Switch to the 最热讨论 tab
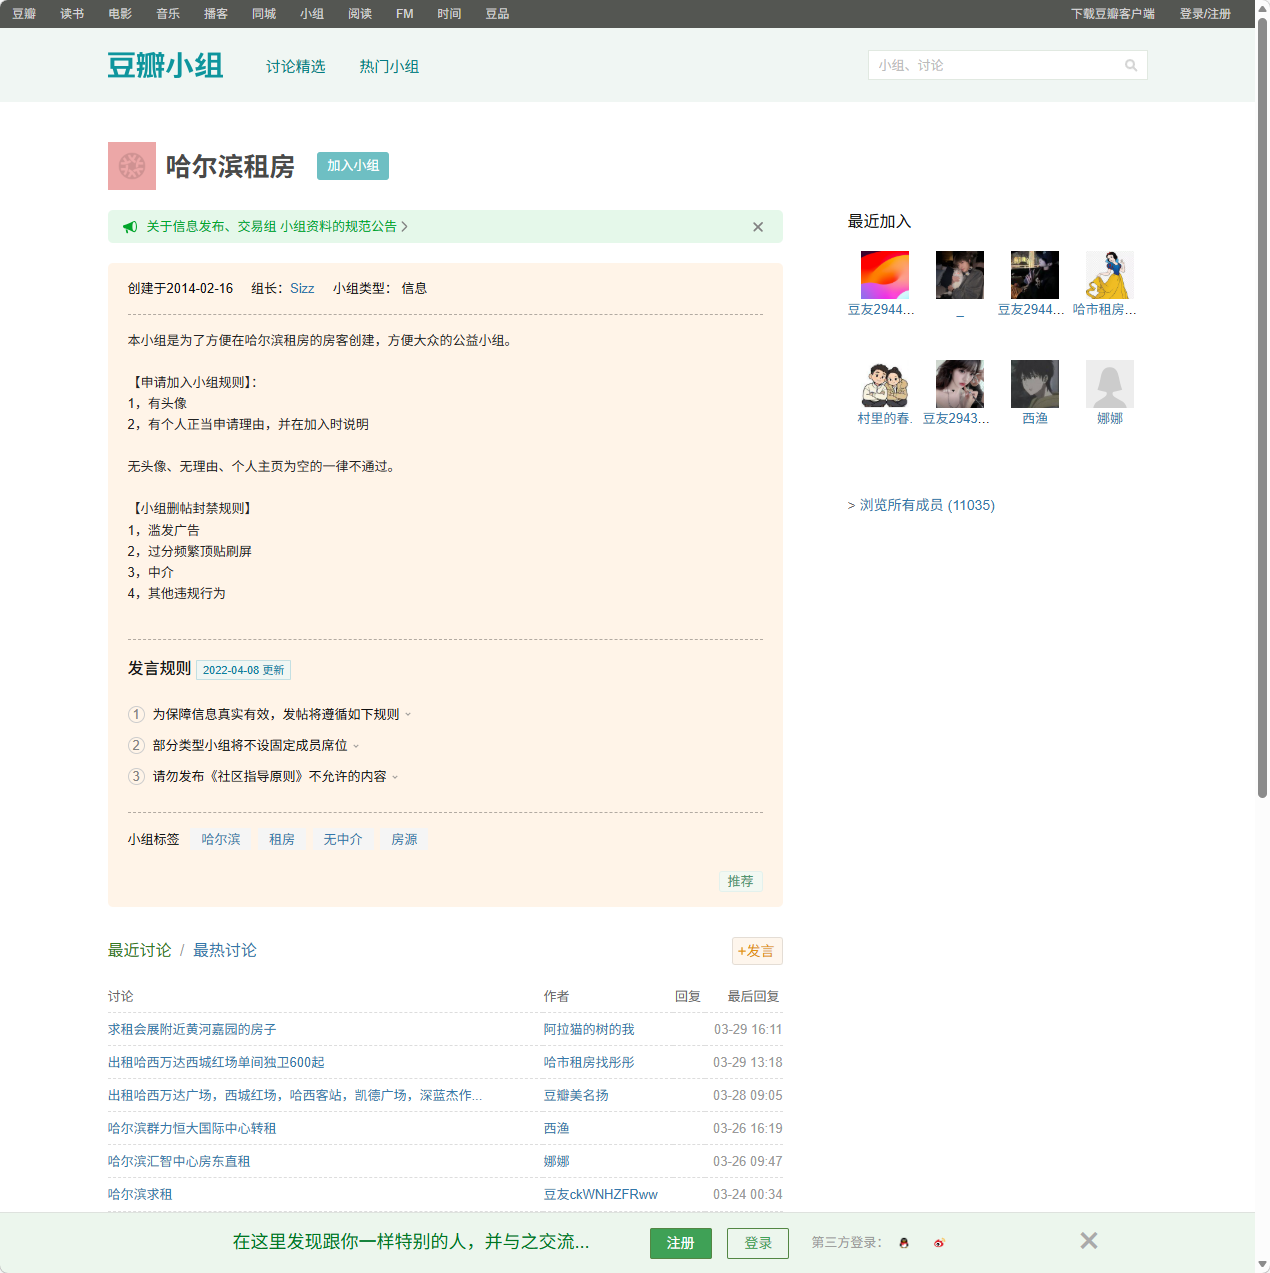This screenshot has height=1273, width=1270. coord(224,950)
